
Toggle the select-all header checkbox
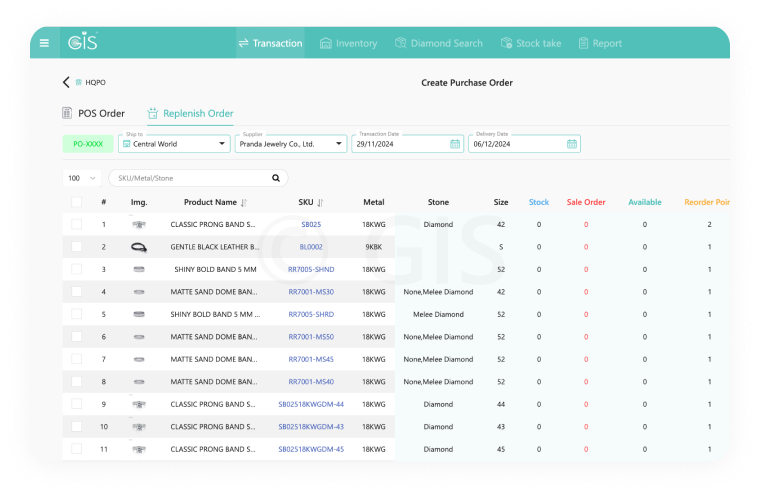click(x=77, y=202)
